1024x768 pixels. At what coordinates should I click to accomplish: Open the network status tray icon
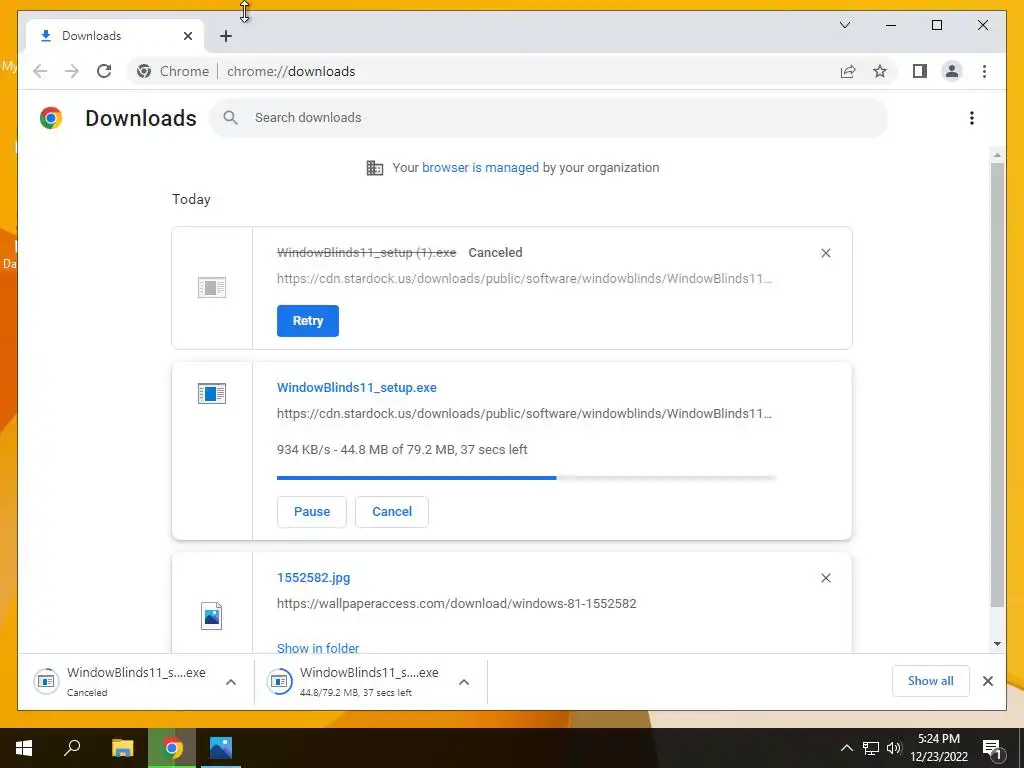871,748
